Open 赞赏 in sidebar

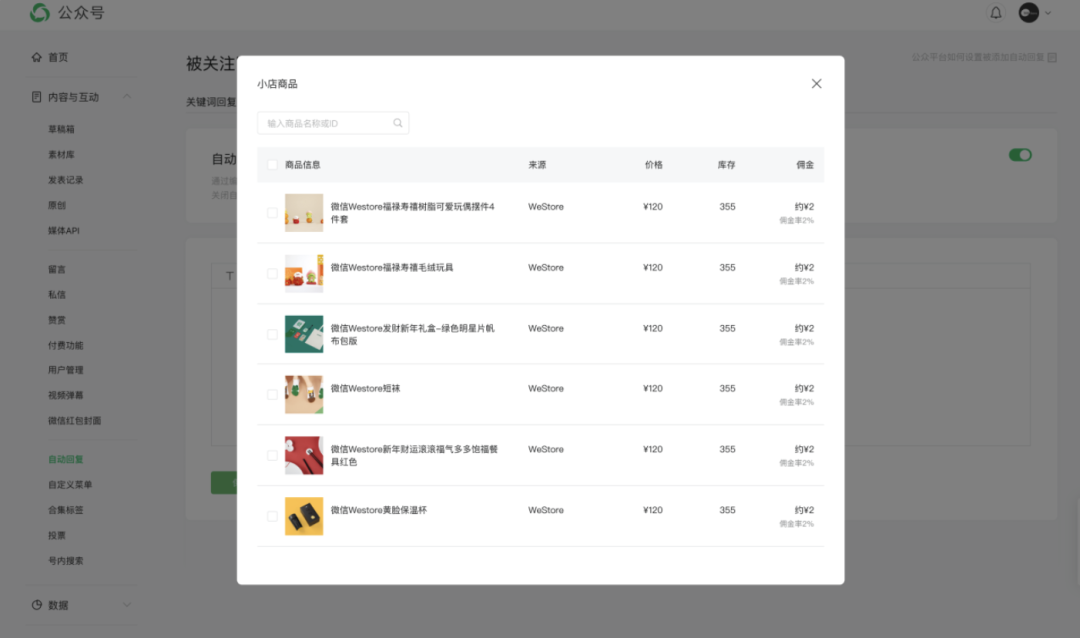pyautogui.click(x=56, y=320)
